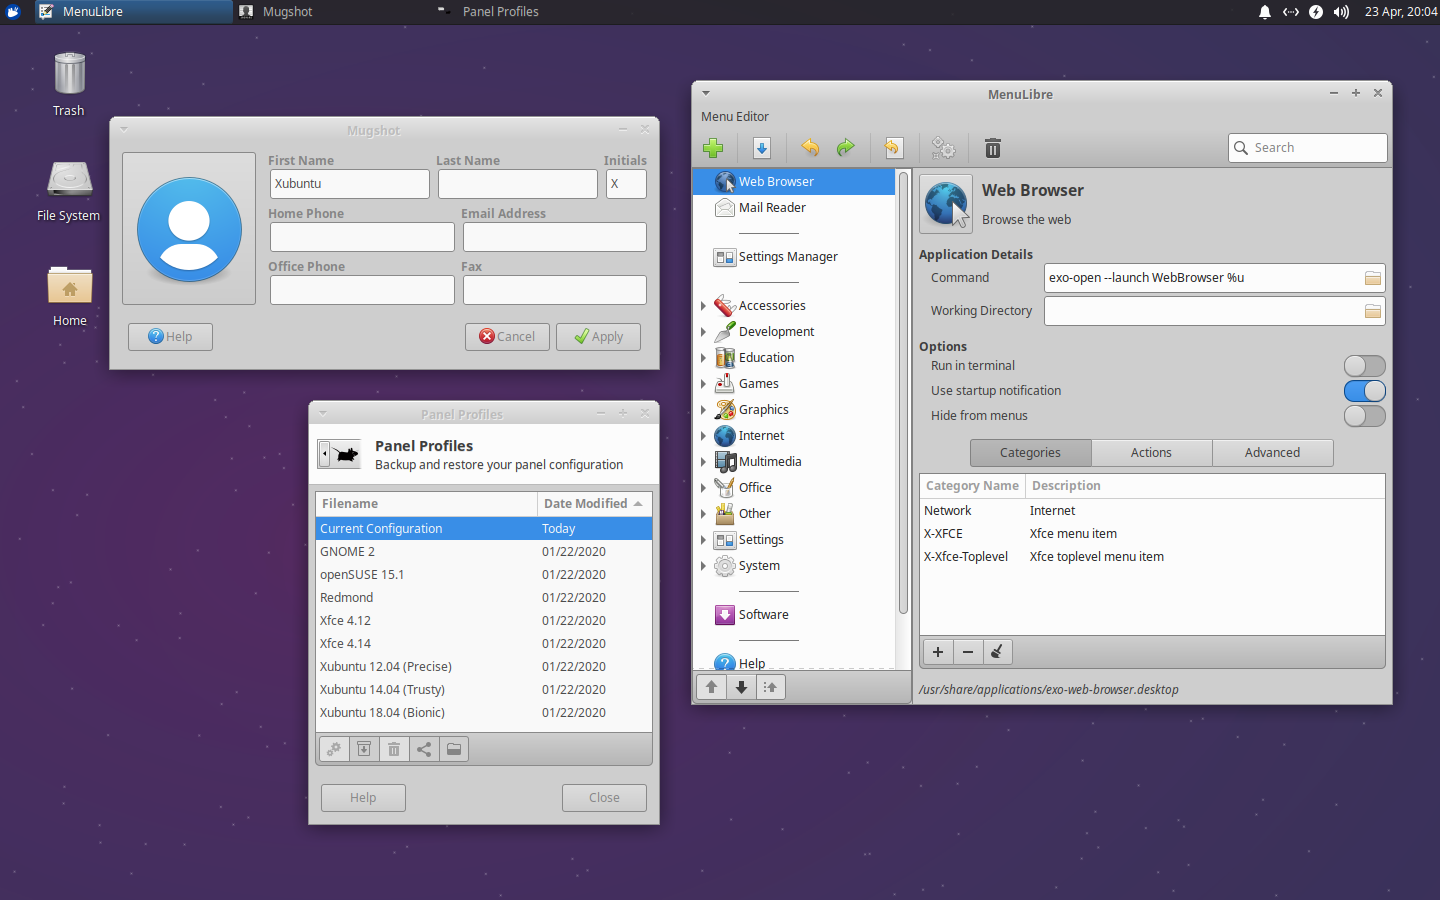Screen dimensions: 1440x900
Task: Click the redo arrow in MenuLibre toolbar
Action: (846, 148)
